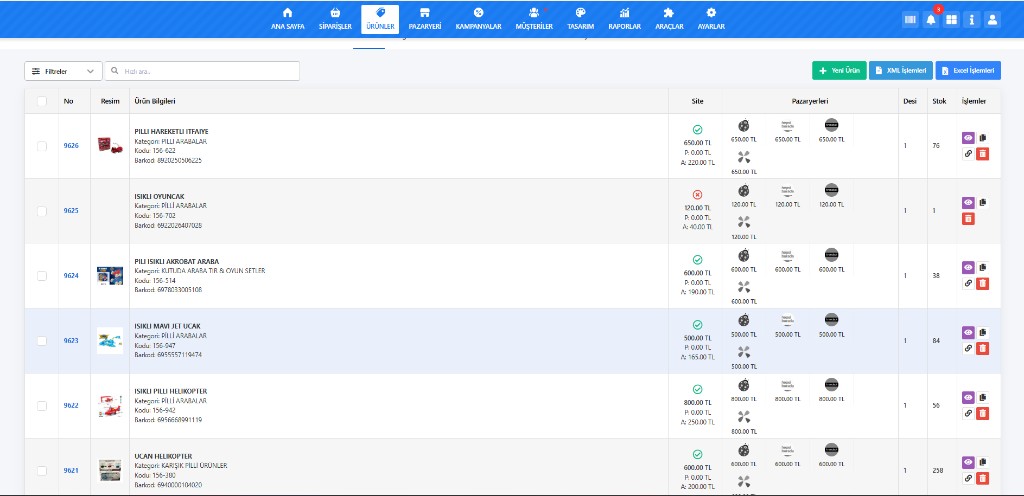The image size is (1024, 496).
Task: Toggle visibility eye for product 9625
Action: 968,203
